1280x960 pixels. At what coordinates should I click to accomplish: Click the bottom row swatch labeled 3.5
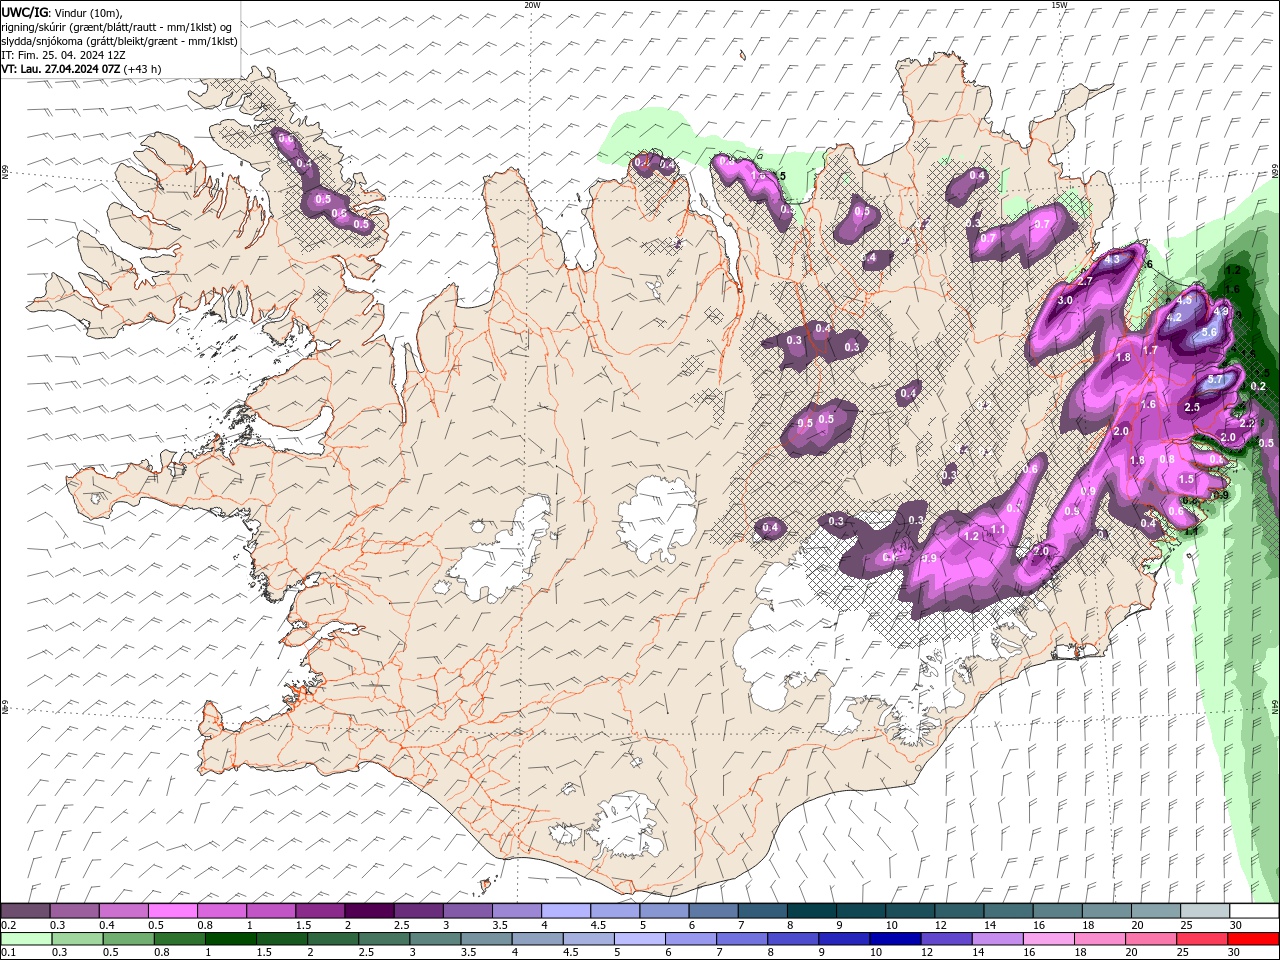485,939
